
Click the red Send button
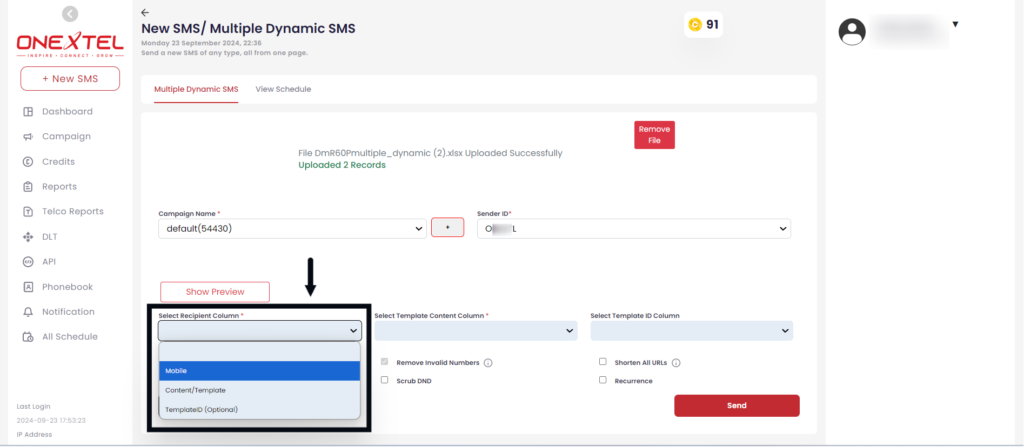(x=737, y=405)
